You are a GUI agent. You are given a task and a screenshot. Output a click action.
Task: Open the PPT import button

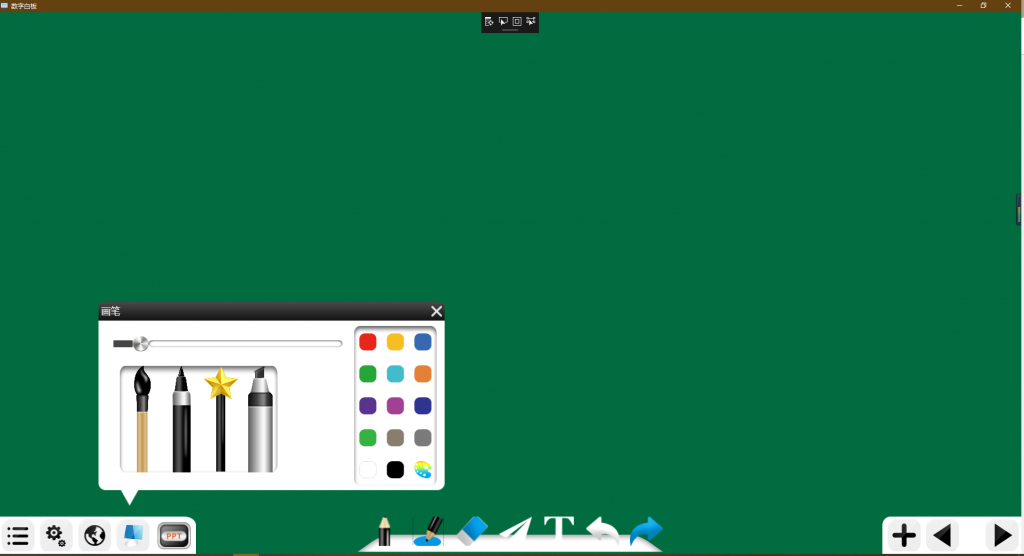174,536
